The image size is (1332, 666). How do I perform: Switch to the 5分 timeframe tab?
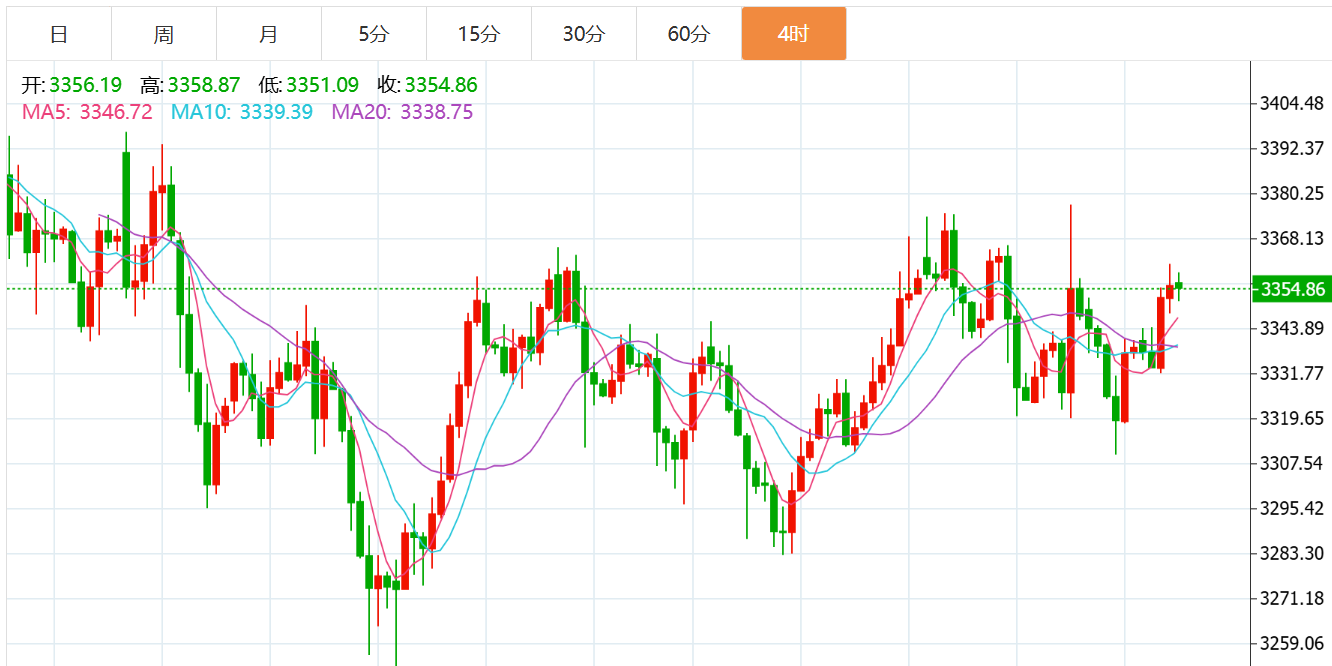tap(374, 34)
